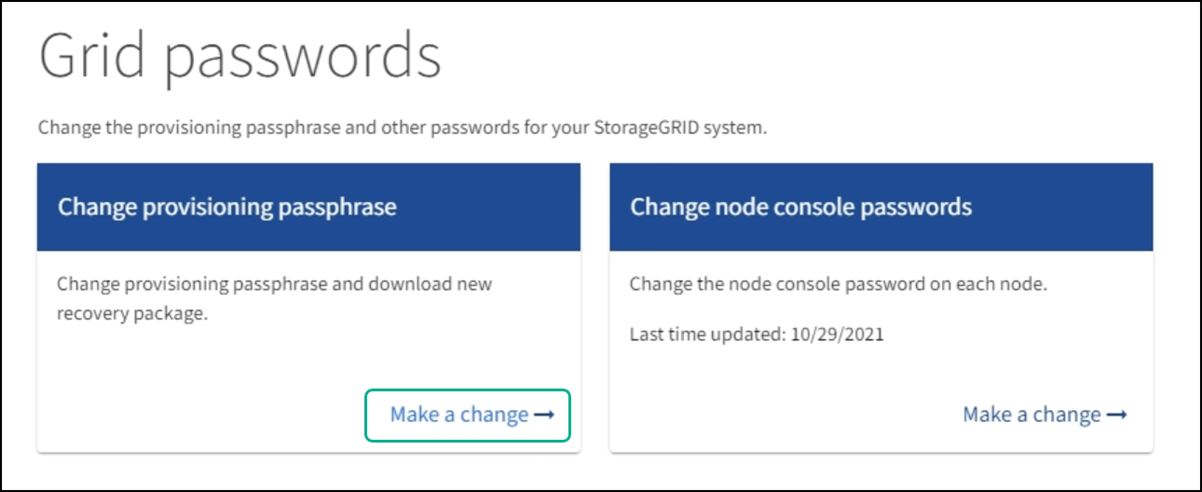Viewport: 1202px width, 492px height.
Task: Click the Last time updated label
Action: 709,335
